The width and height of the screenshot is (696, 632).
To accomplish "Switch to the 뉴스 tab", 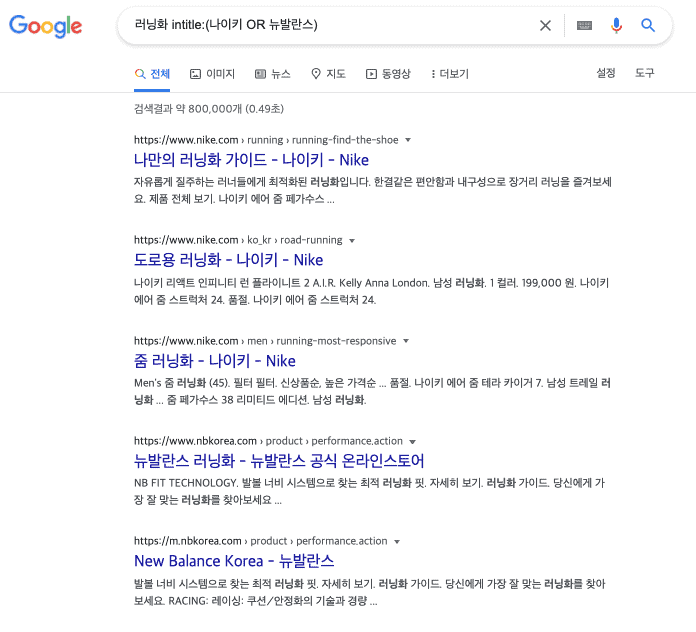I will pos(273,74).
